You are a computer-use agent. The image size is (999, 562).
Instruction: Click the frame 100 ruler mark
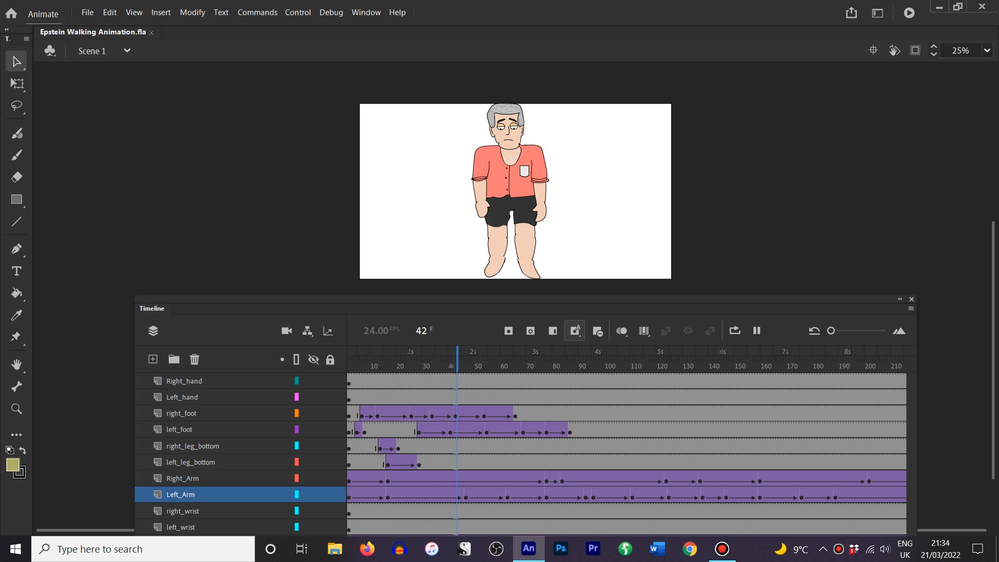(610, 366)
